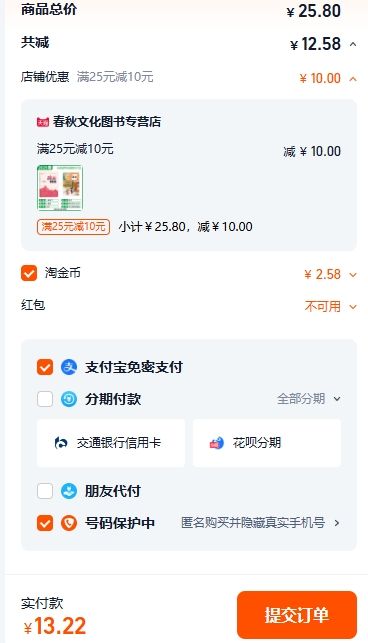Disable the 号码保护中 checkbox
The width and height of the screenshot is (368, 643).
[45, 523]
